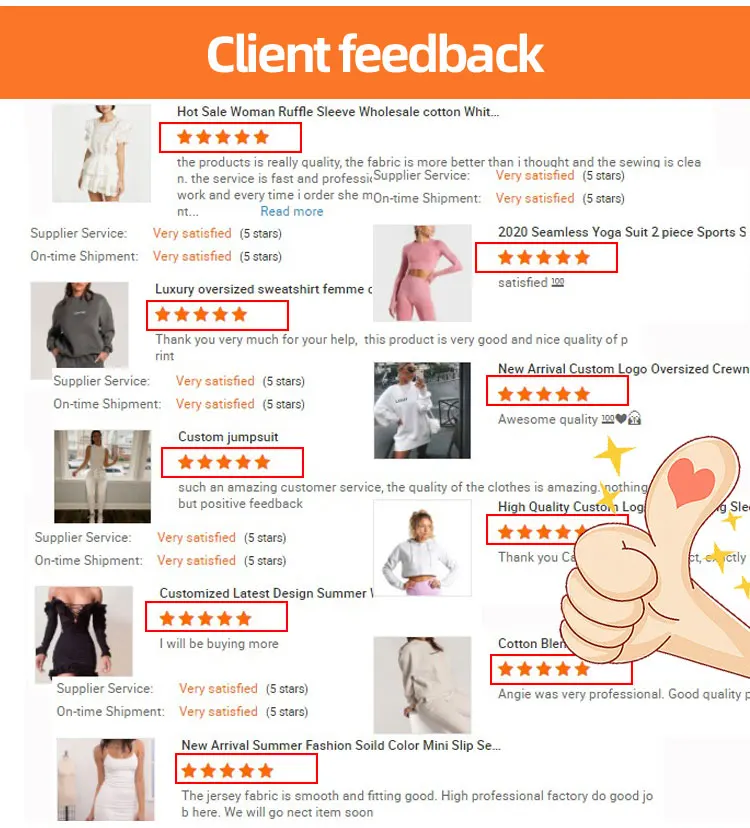
Task: Open the Custom jumpsuit product photo
Action: pos(102,476)
